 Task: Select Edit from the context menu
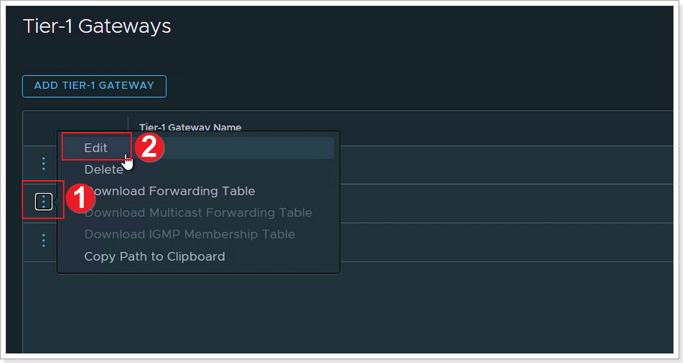95,148
